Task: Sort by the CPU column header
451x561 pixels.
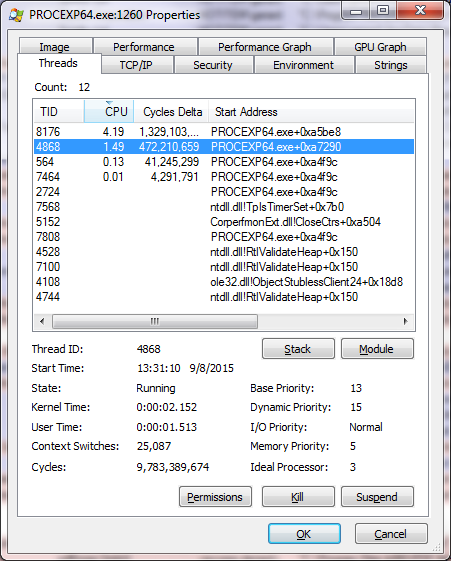Action: (109, 112)
